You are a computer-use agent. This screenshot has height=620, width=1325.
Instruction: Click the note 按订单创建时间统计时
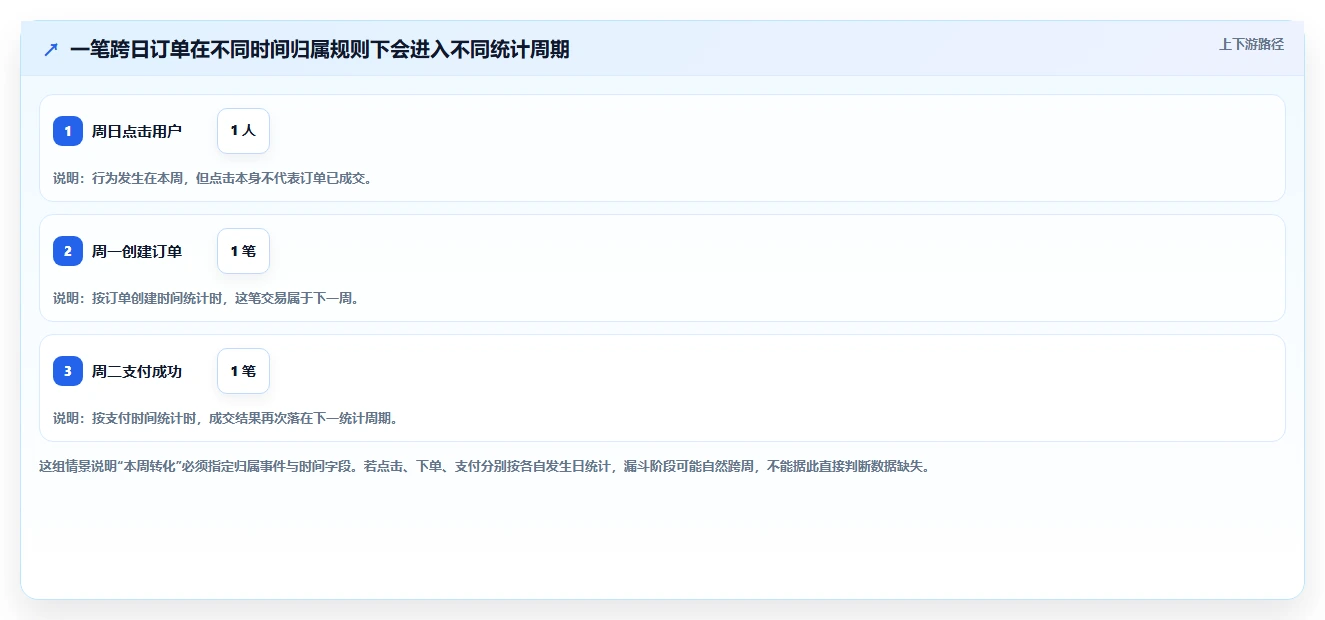tap(206, 298)
